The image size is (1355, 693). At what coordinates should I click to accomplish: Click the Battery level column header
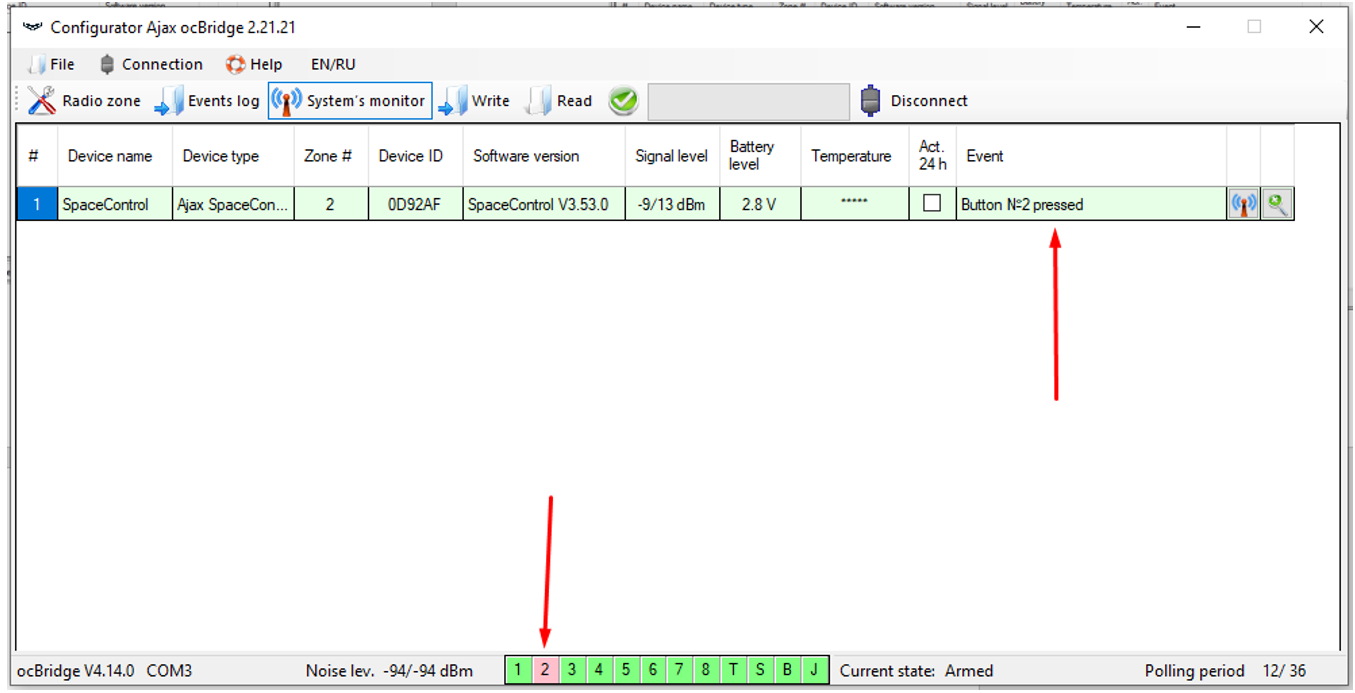click(760, 156)
